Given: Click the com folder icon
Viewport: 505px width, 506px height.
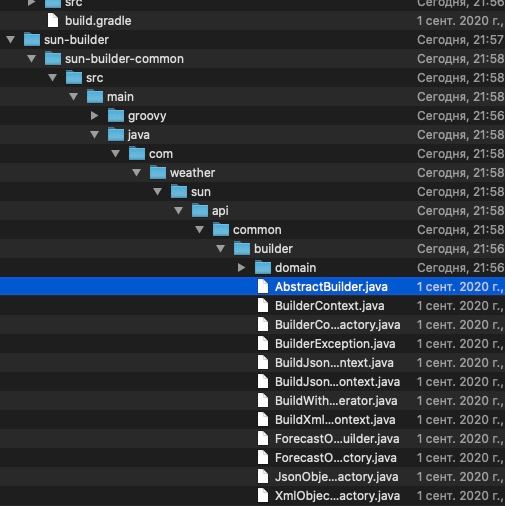Looking at the screenshot, I should tap(137, 153).
